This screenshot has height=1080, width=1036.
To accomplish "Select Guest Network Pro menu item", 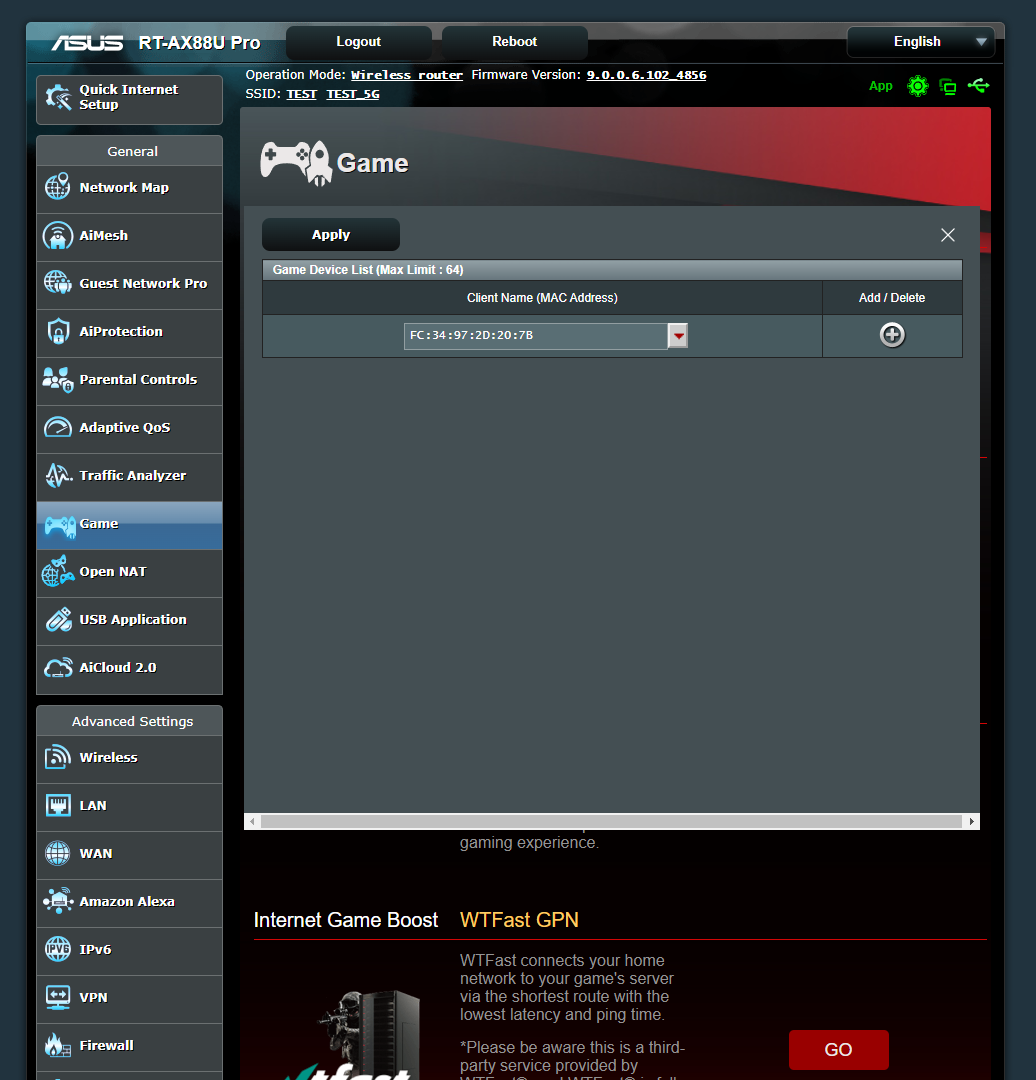I will (130, 284).
